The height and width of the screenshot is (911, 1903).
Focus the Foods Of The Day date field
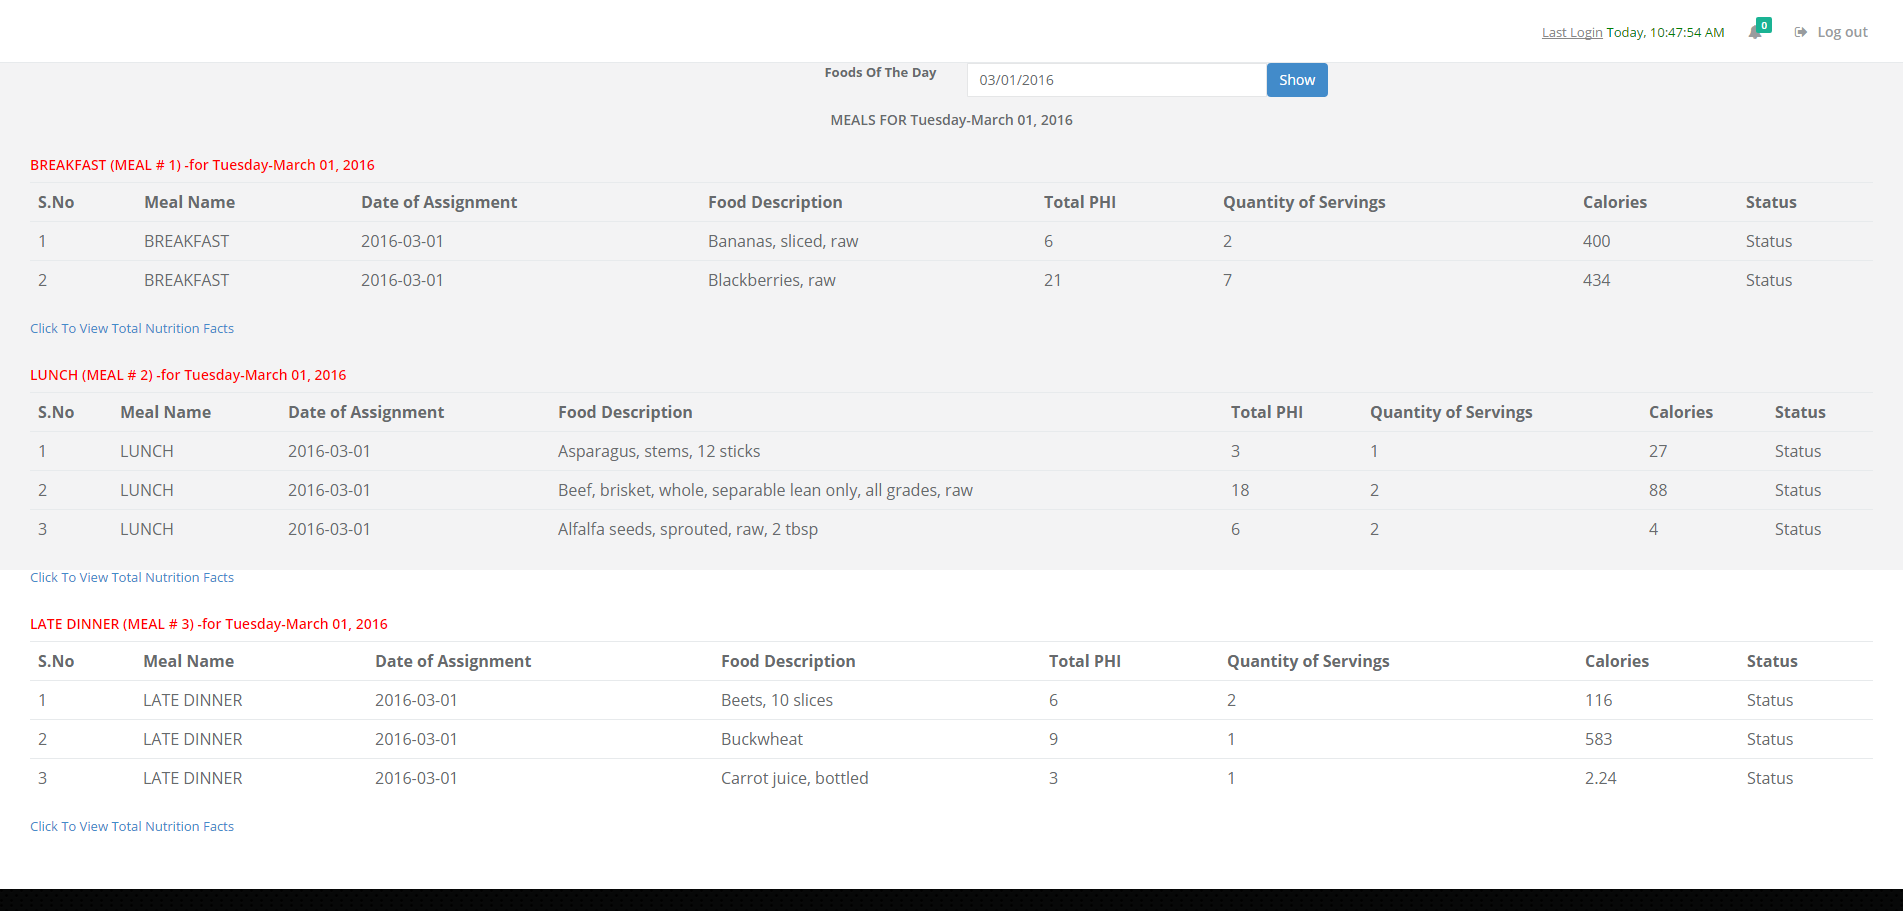(1115, 80)
